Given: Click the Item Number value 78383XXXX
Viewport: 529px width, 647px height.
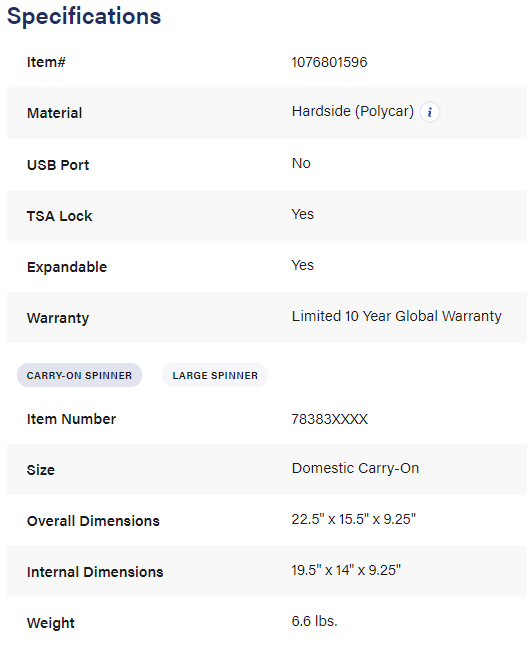Looking at the screenshot, I should tap(329, 419).
